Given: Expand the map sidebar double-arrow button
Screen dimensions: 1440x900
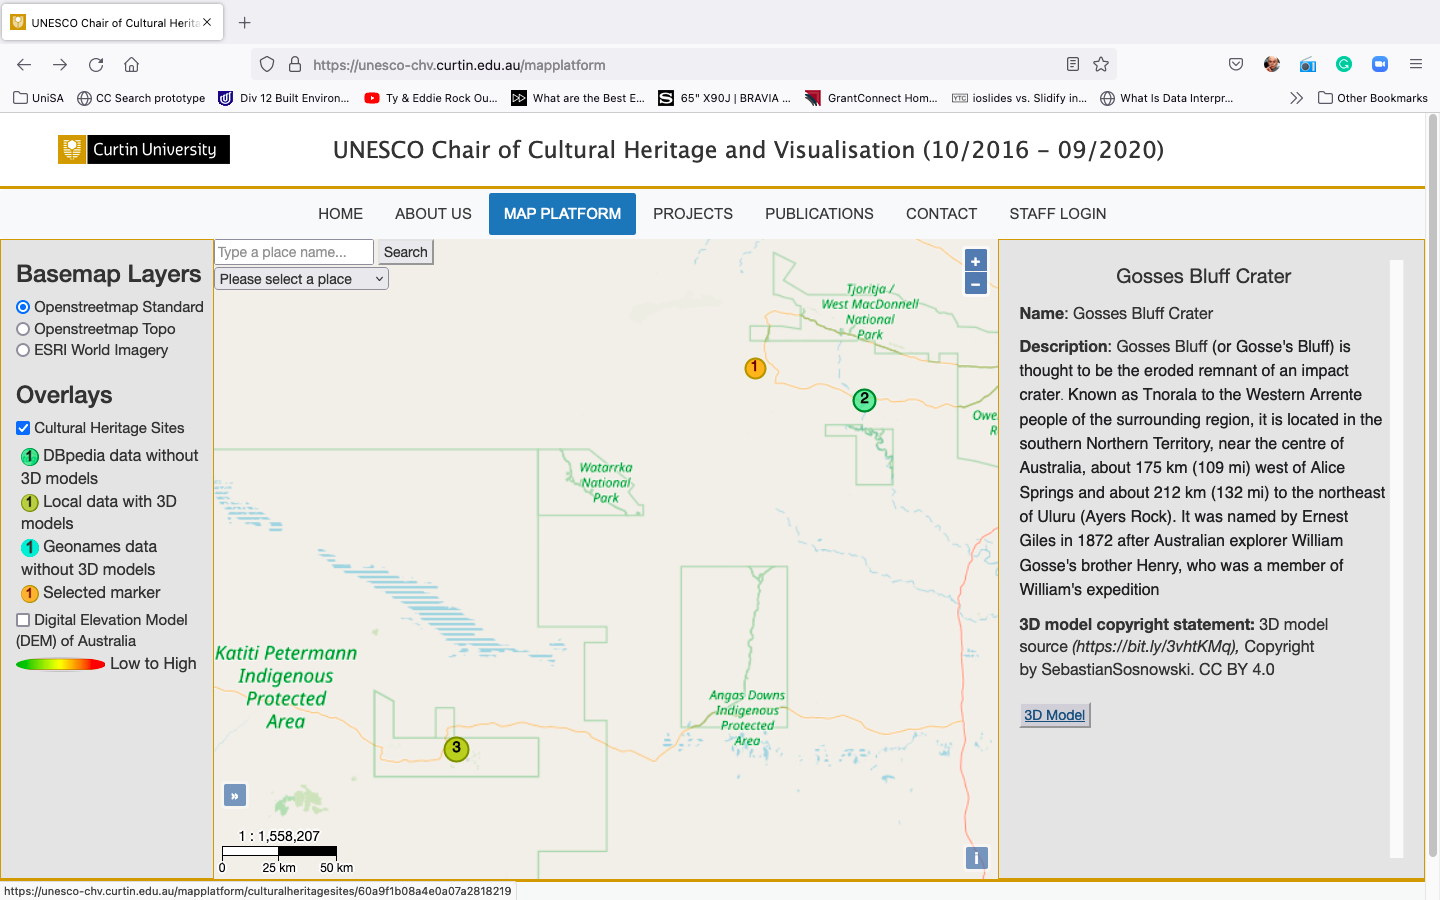Looking at the screenshot, I should (235, 796).
